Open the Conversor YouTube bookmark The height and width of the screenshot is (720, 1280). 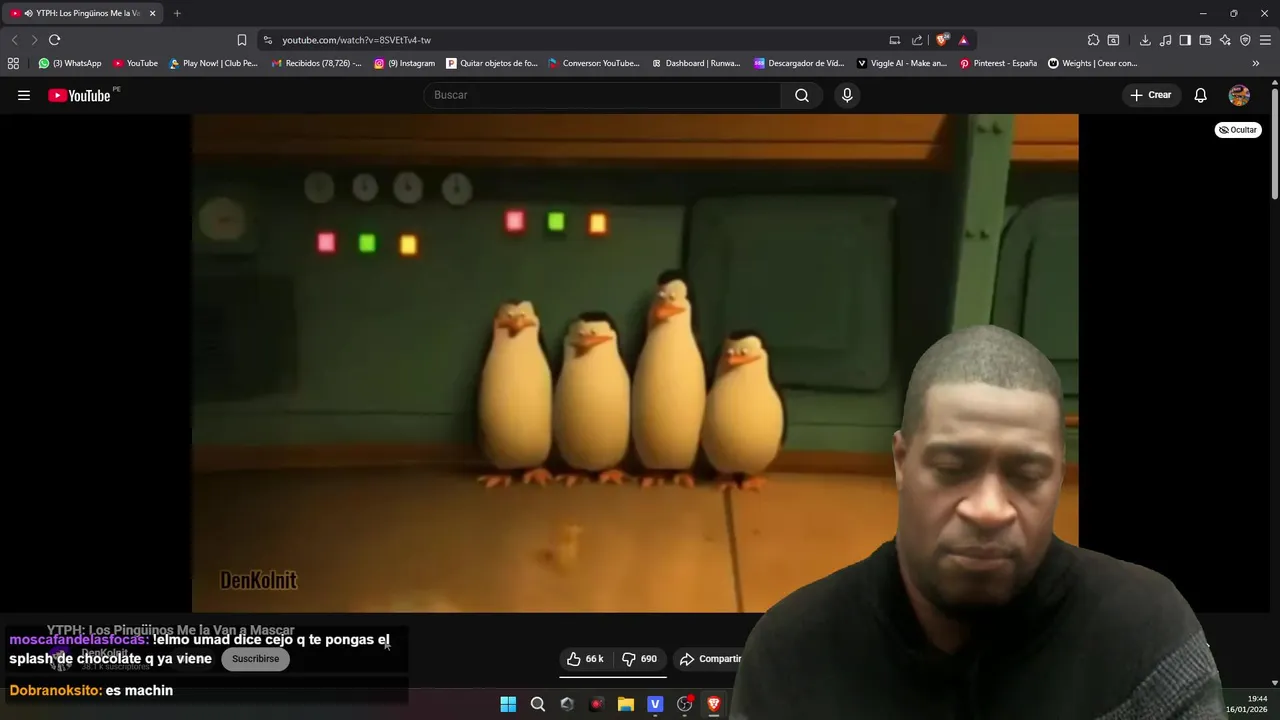pos(594,63)
